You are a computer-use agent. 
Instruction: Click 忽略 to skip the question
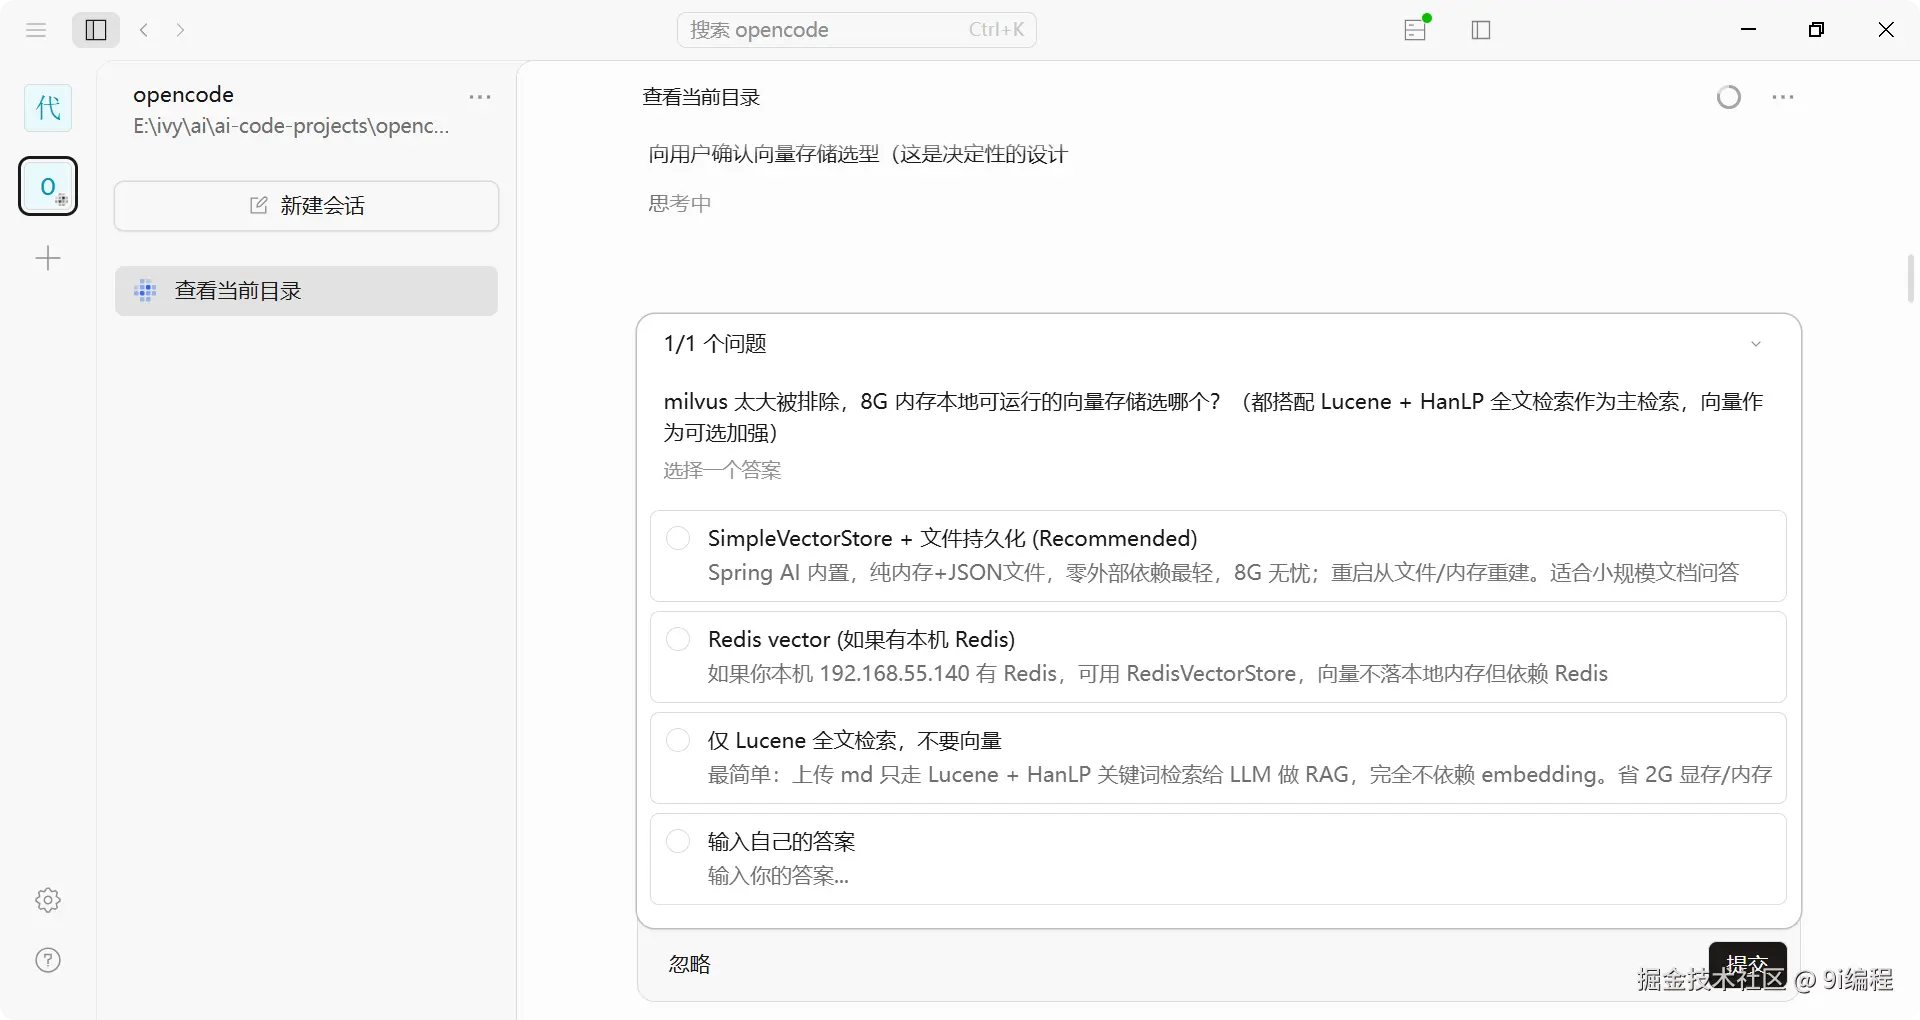pos(690,964)
